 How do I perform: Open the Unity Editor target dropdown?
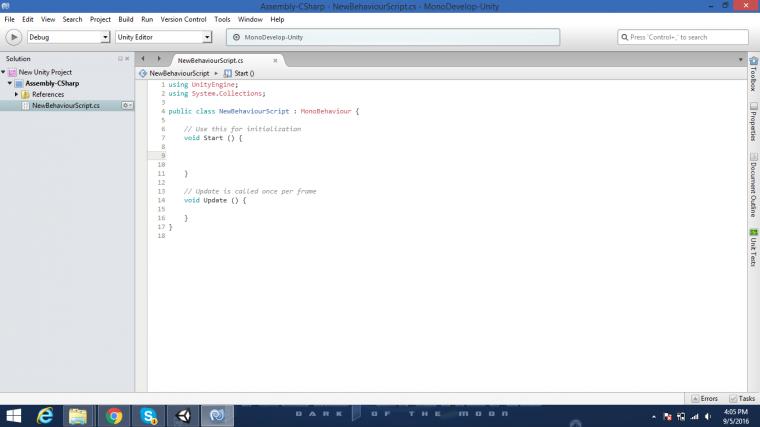163,37
